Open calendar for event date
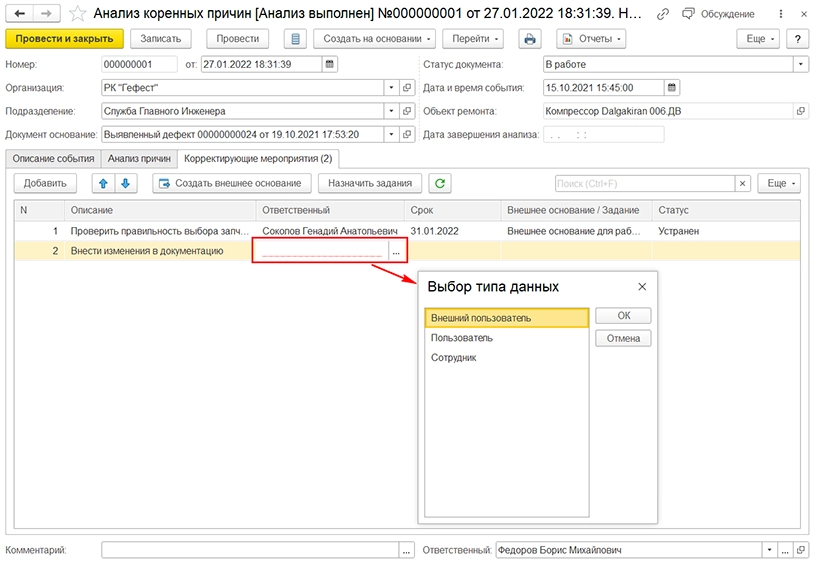Viewport: 820px width, 566px height. [x=672, y=87]
